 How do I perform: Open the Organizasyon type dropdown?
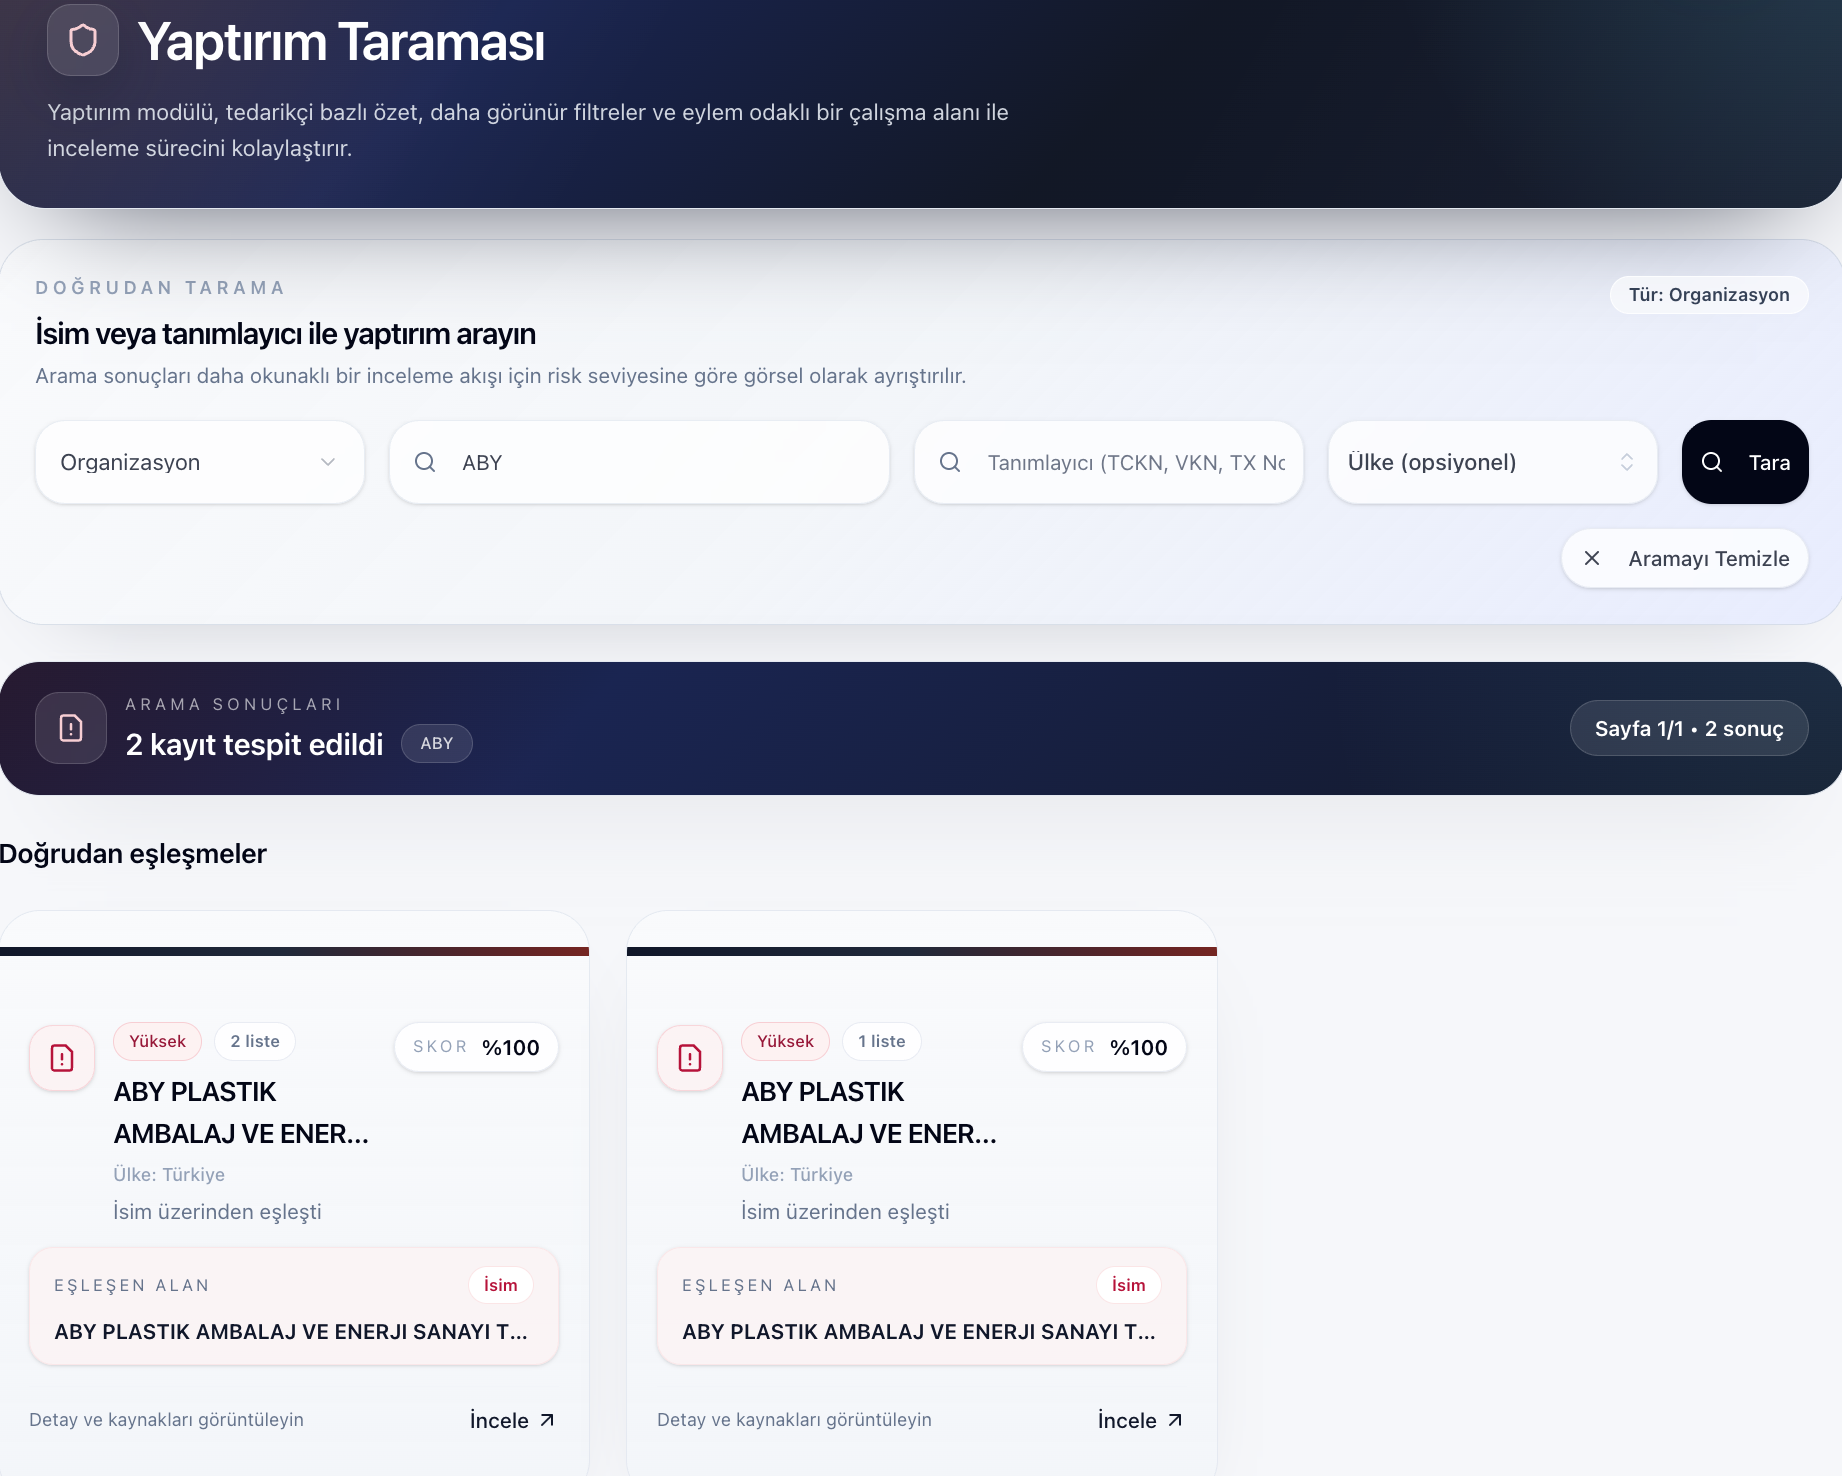(x=200, y=462)
